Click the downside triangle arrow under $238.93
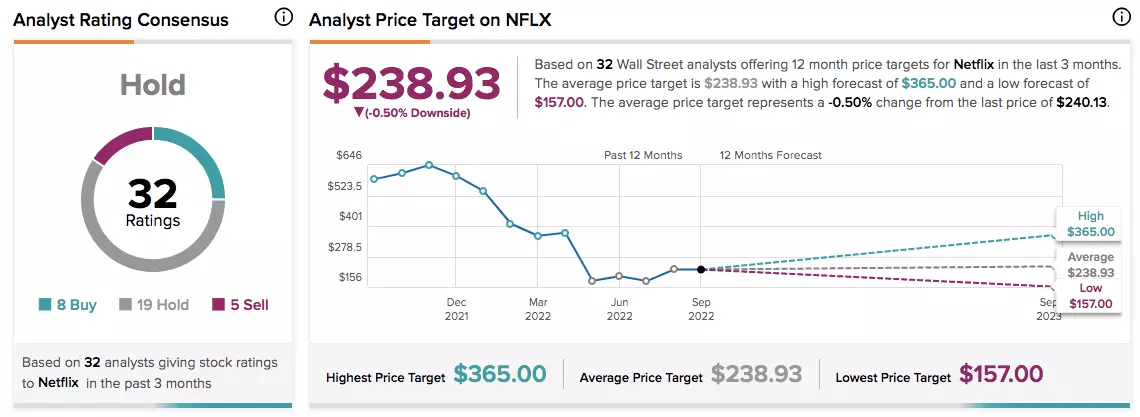This screenshot has width=1140, height=417. 358,113
